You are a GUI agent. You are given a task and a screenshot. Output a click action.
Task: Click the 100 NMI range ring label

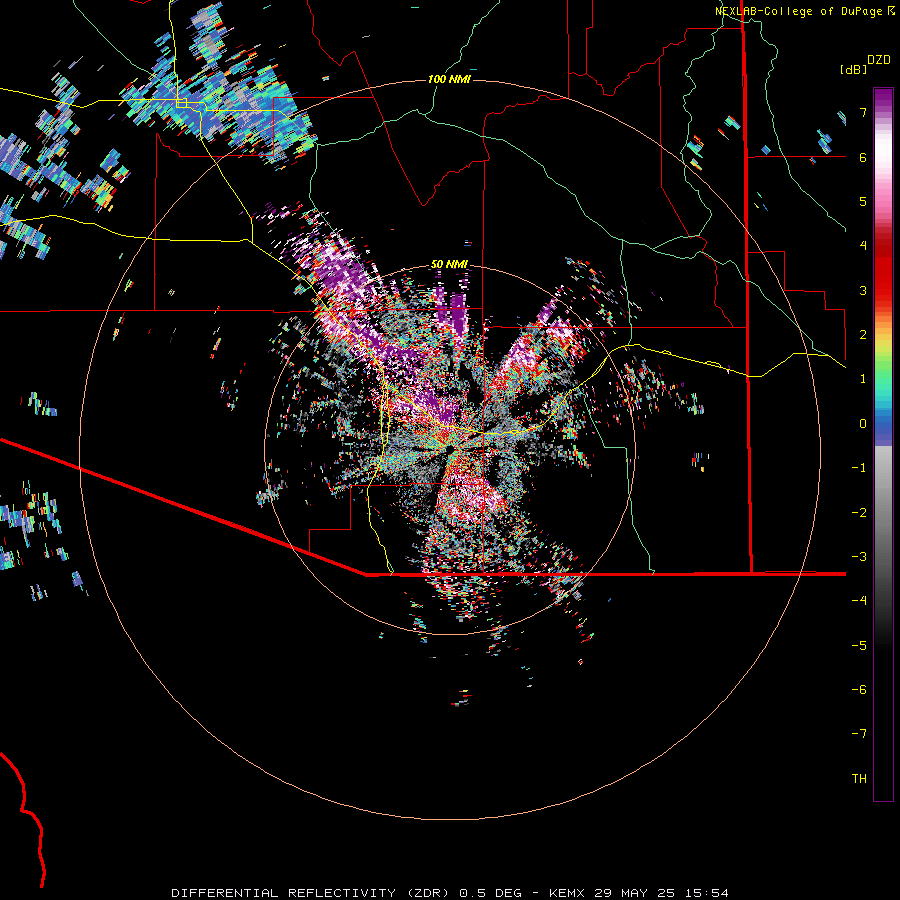(449, 79)
